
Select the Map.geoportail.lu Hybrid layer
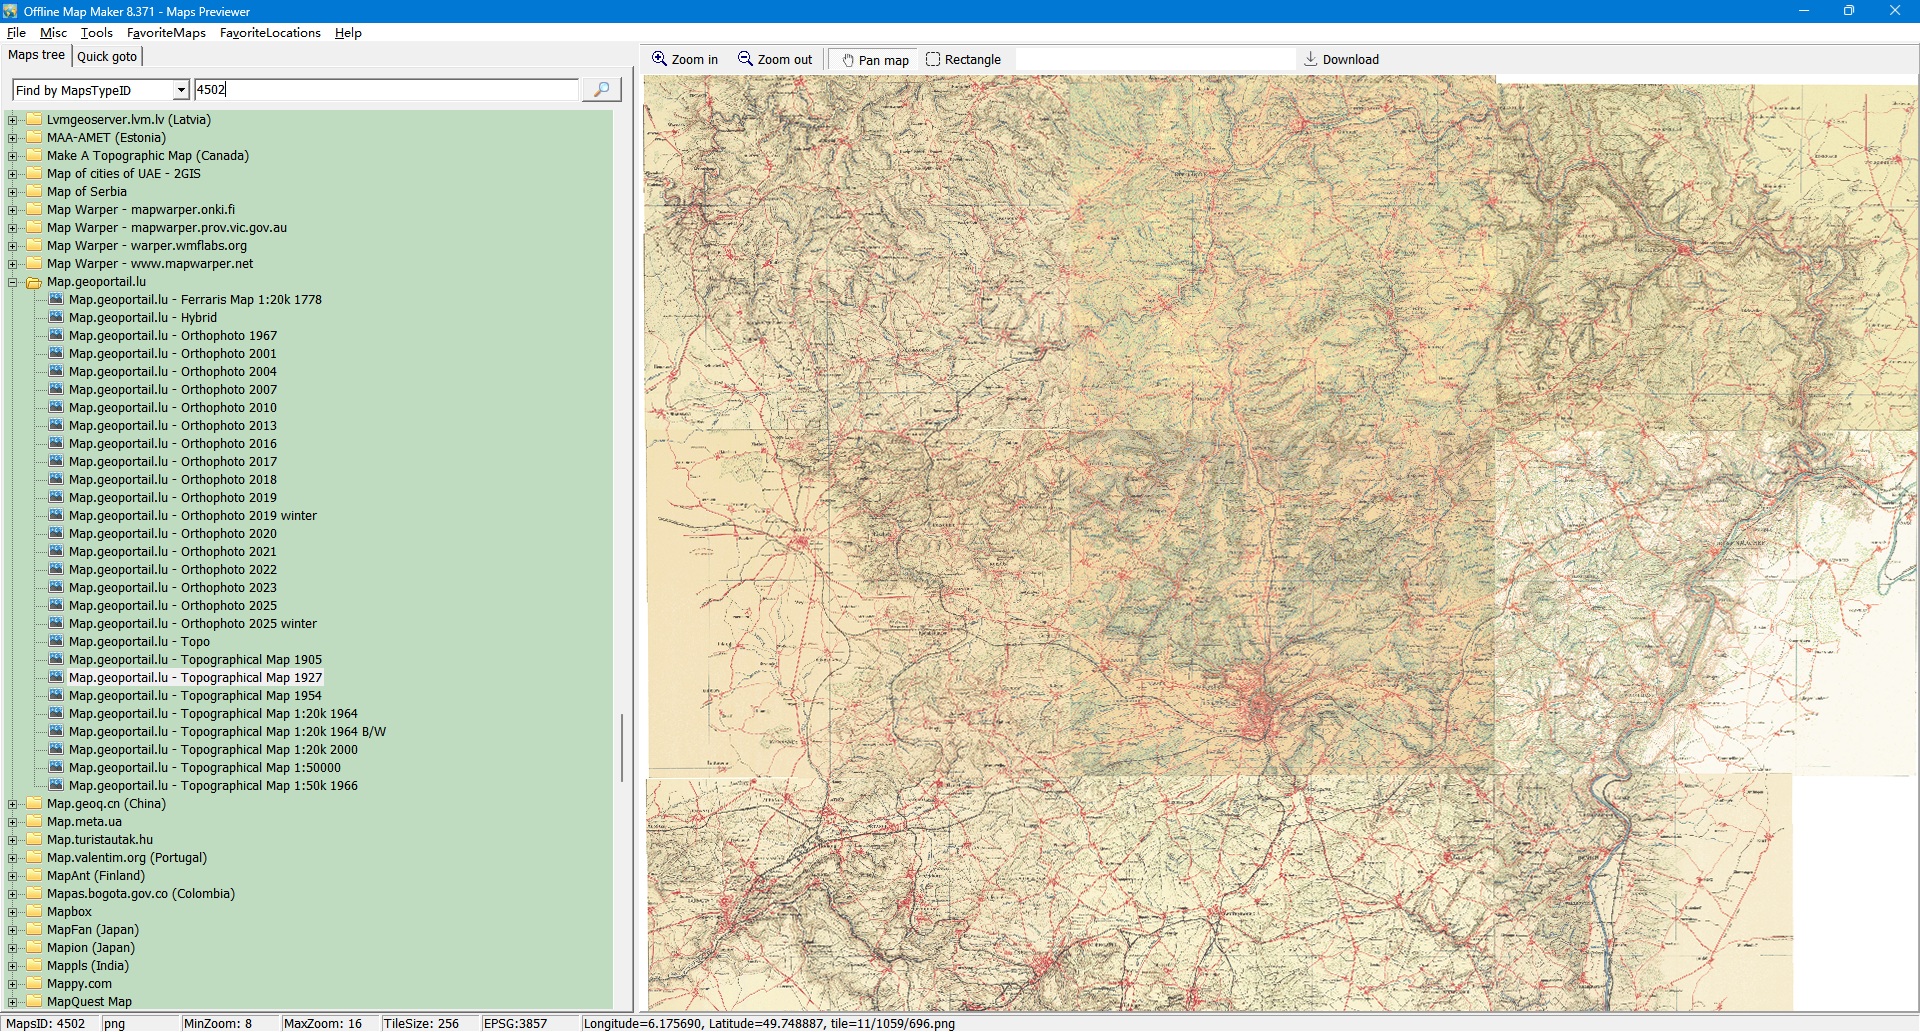point(143,318)
